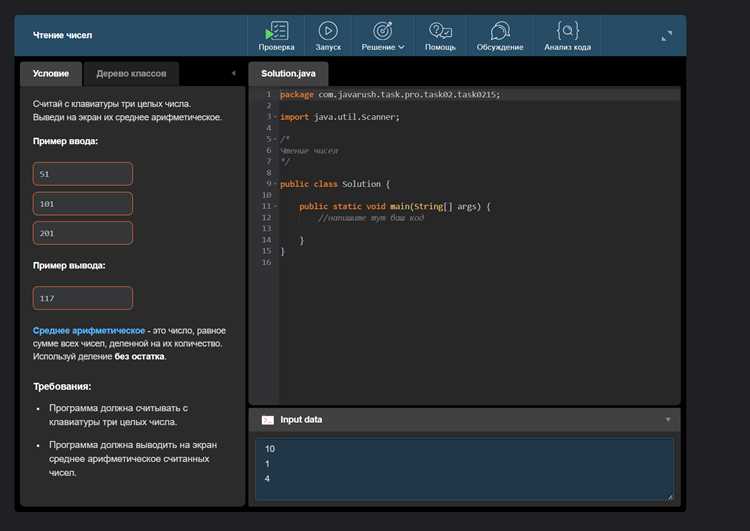750x531 pixels.
Task: Click the Пример вывода heading
Action: 69,266
